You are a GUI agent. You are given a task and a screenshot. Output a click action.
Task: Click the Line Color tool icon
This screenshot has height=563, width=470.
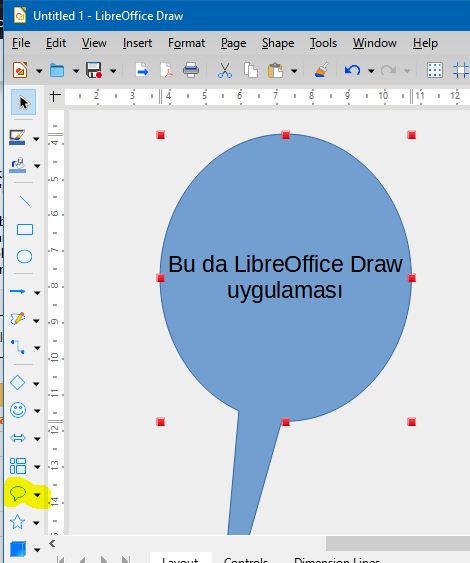click(17, 138)
